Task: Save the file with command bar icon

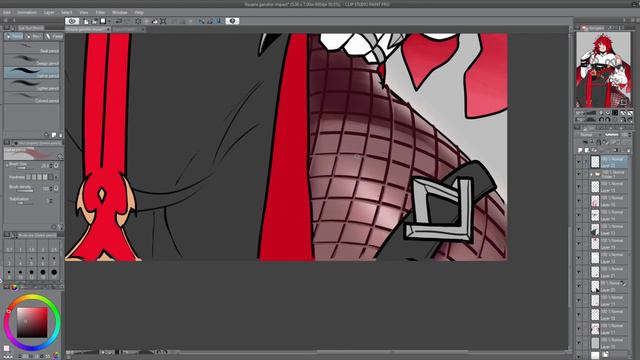Action: pyautogui.click(x=103, y=21)
